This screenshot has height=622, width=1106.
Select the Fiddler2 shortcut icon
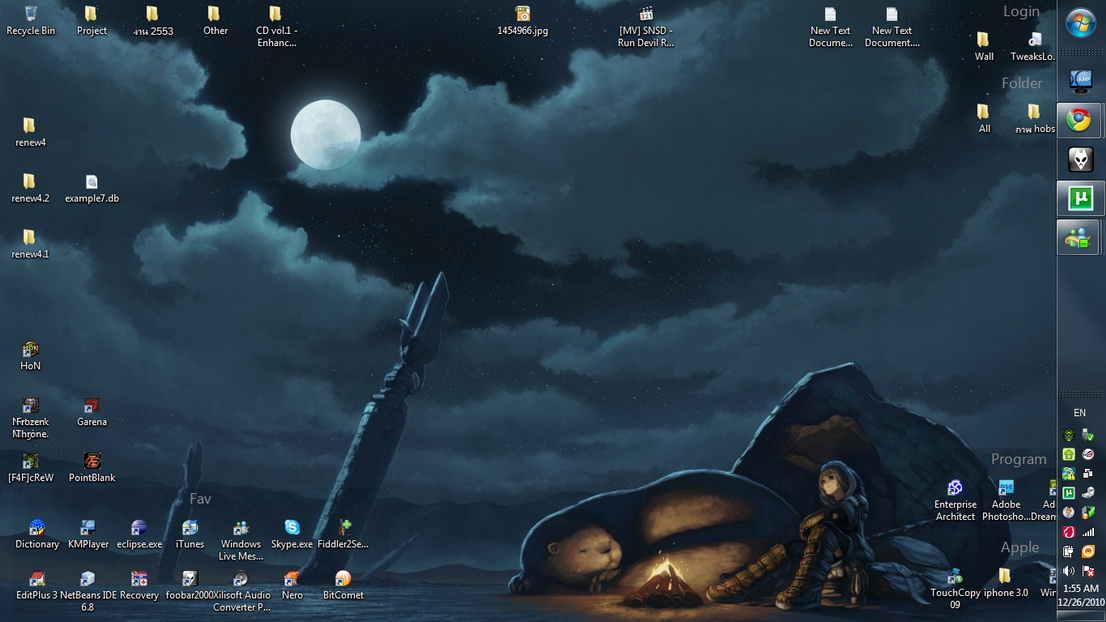pos(343,534)
